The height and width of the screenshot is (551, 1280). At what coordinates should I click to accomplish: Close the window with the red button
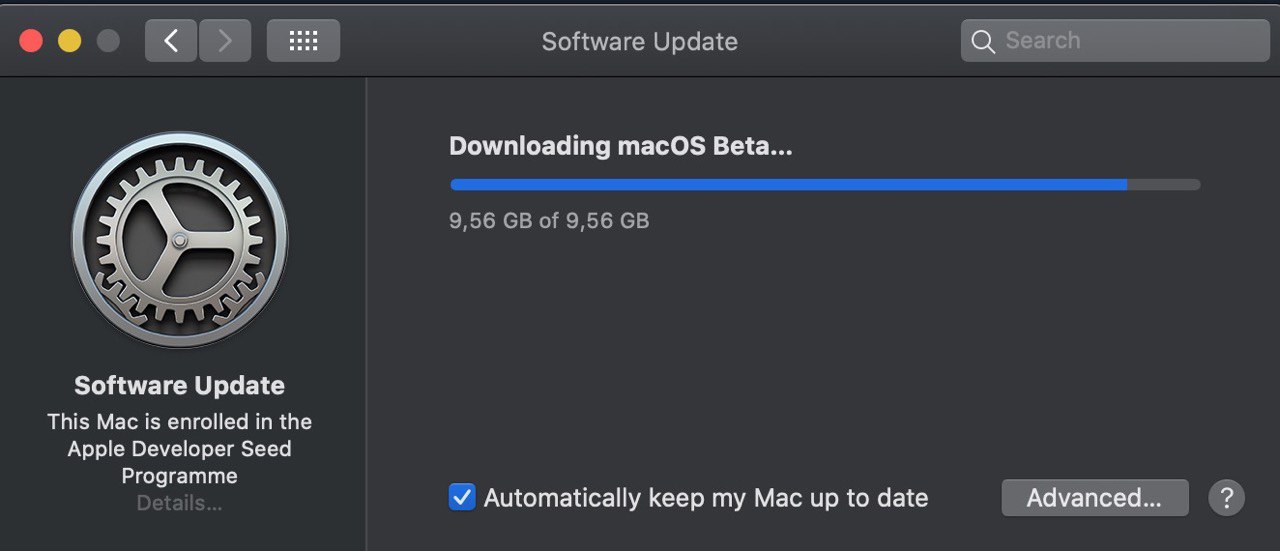(32, 41)
